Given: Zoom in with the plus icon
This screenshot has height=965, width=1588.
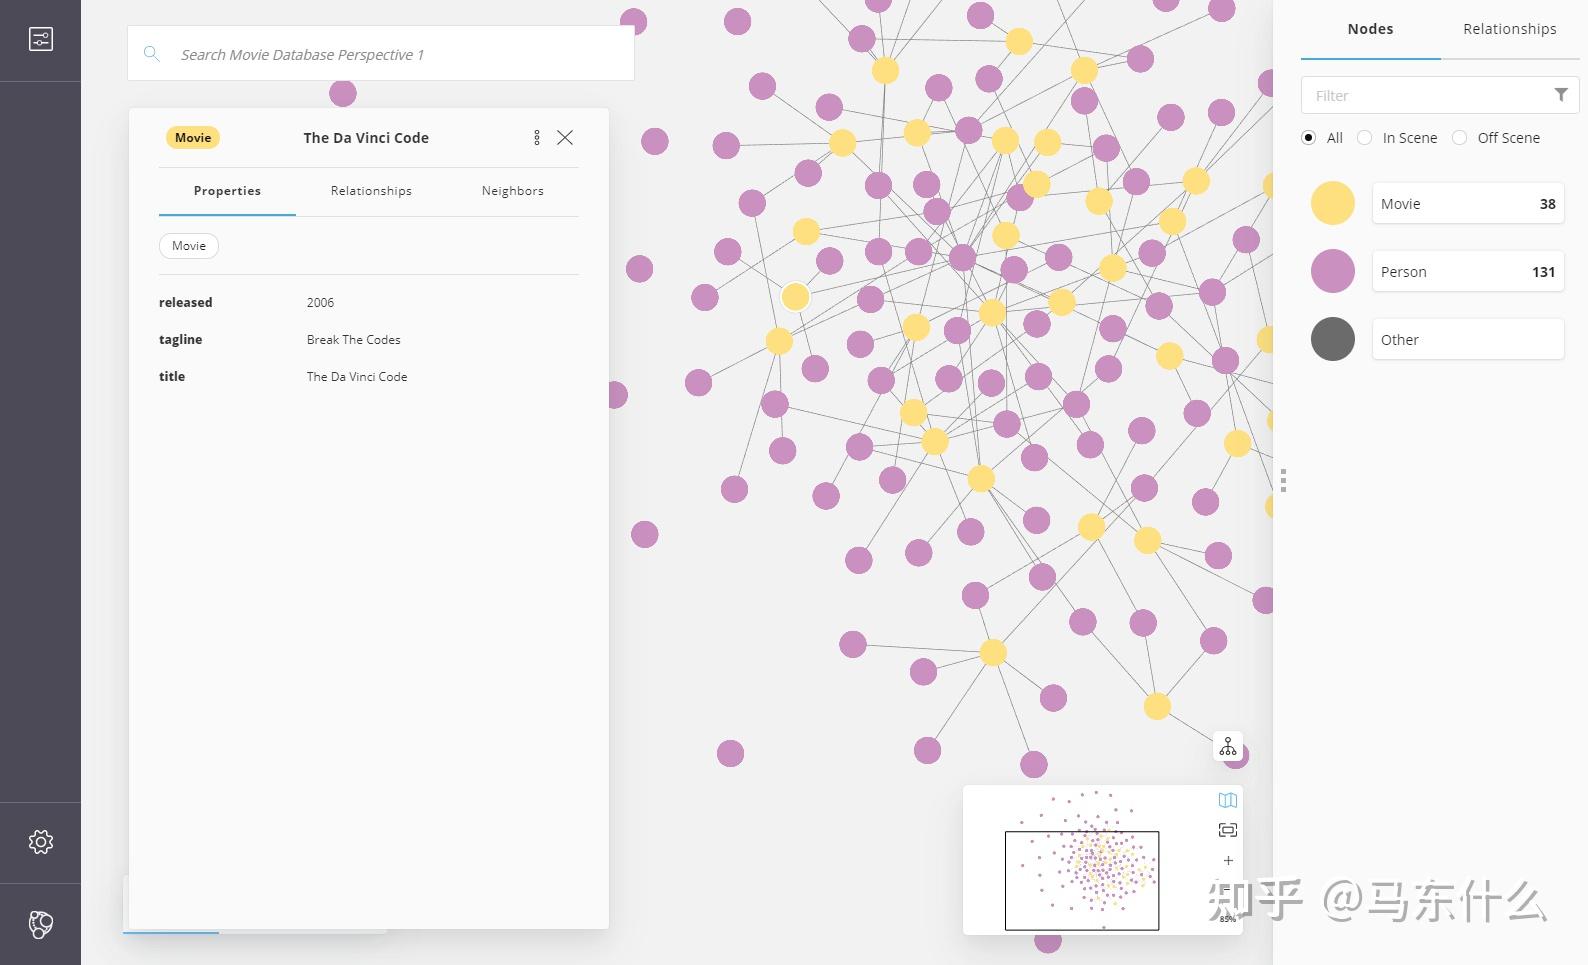Looking at the screenshot, I should click(x=1228, y=860).
